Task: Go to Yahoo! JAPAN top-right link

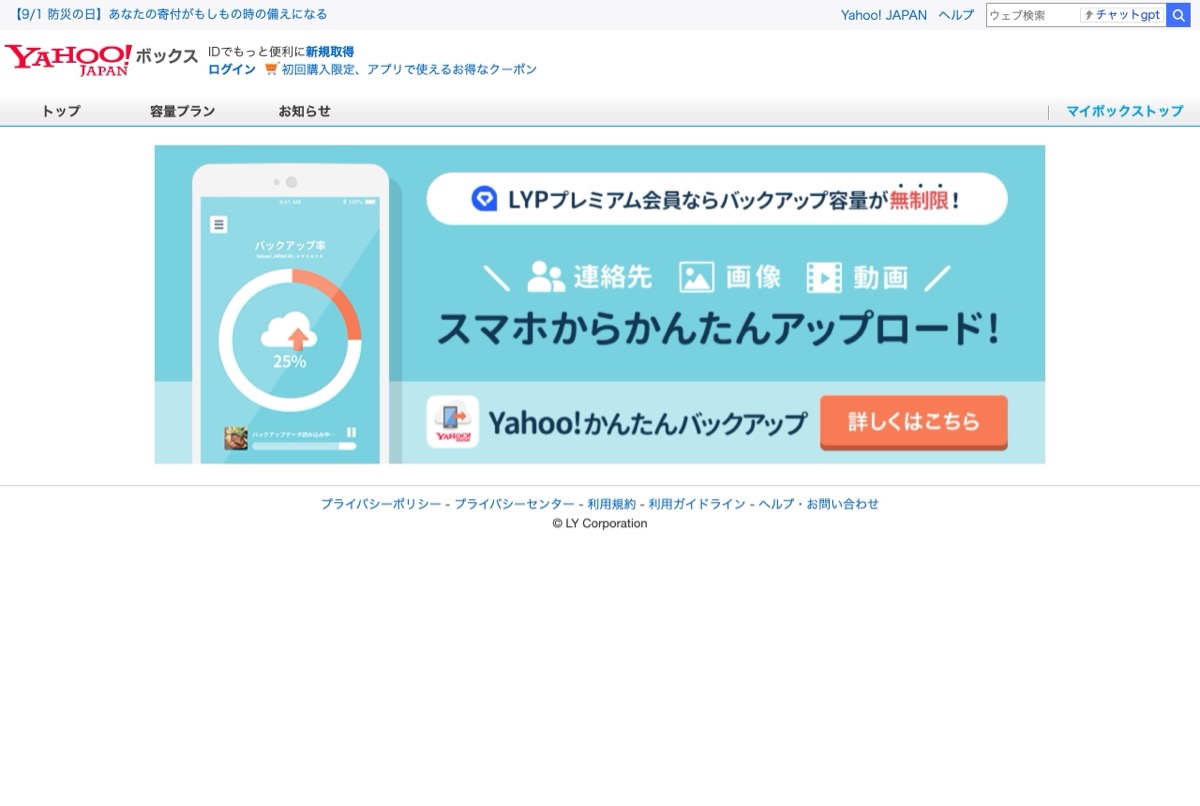Action: (884, 15)
